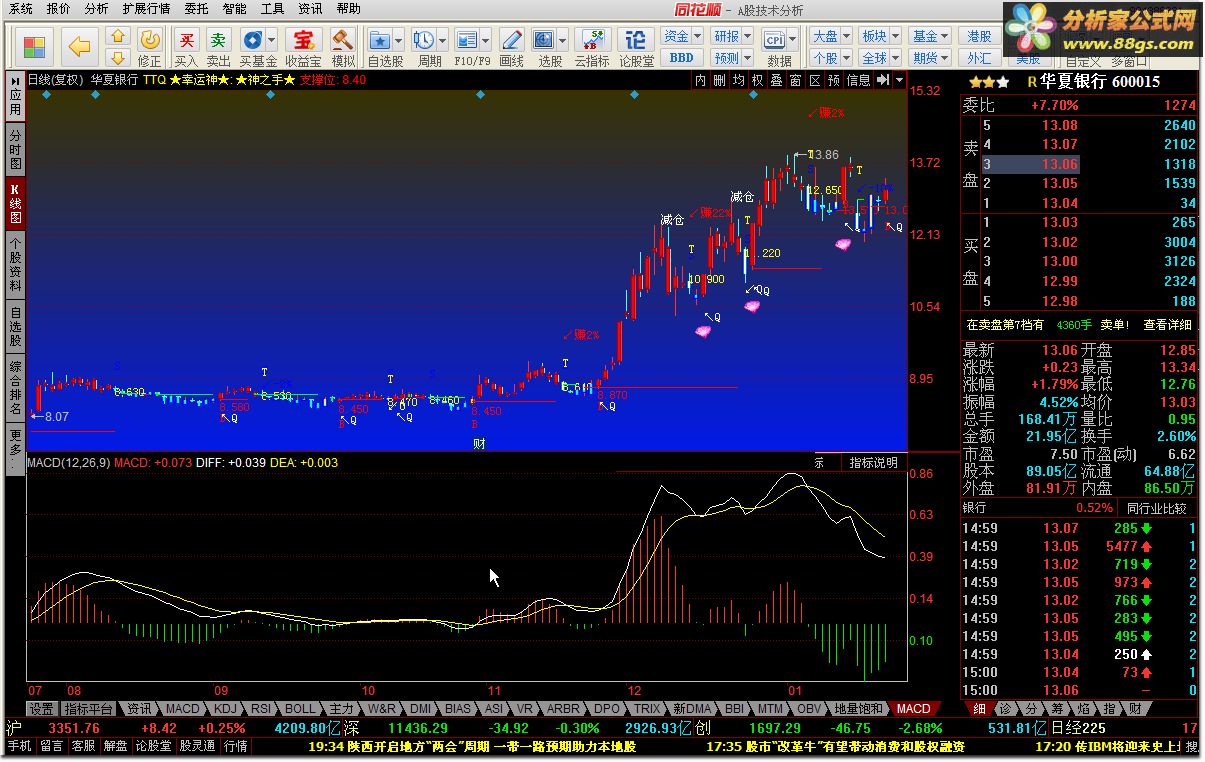Open the 扩展行情 menu

coord(146,9)
